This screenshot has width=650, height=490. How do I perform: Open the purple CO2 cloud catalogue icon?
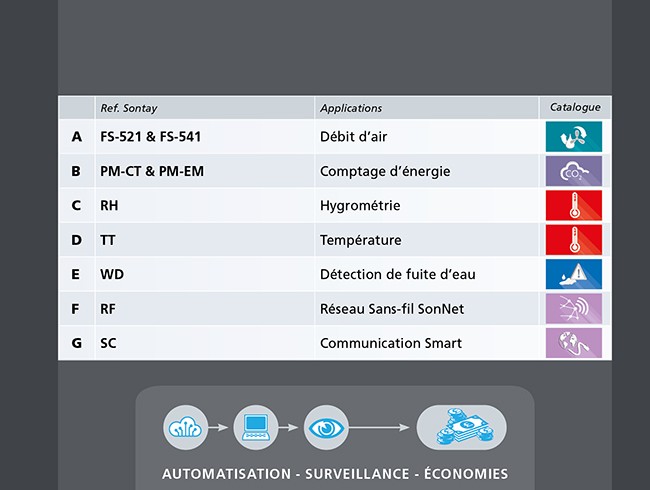click(x=574, y=171)
